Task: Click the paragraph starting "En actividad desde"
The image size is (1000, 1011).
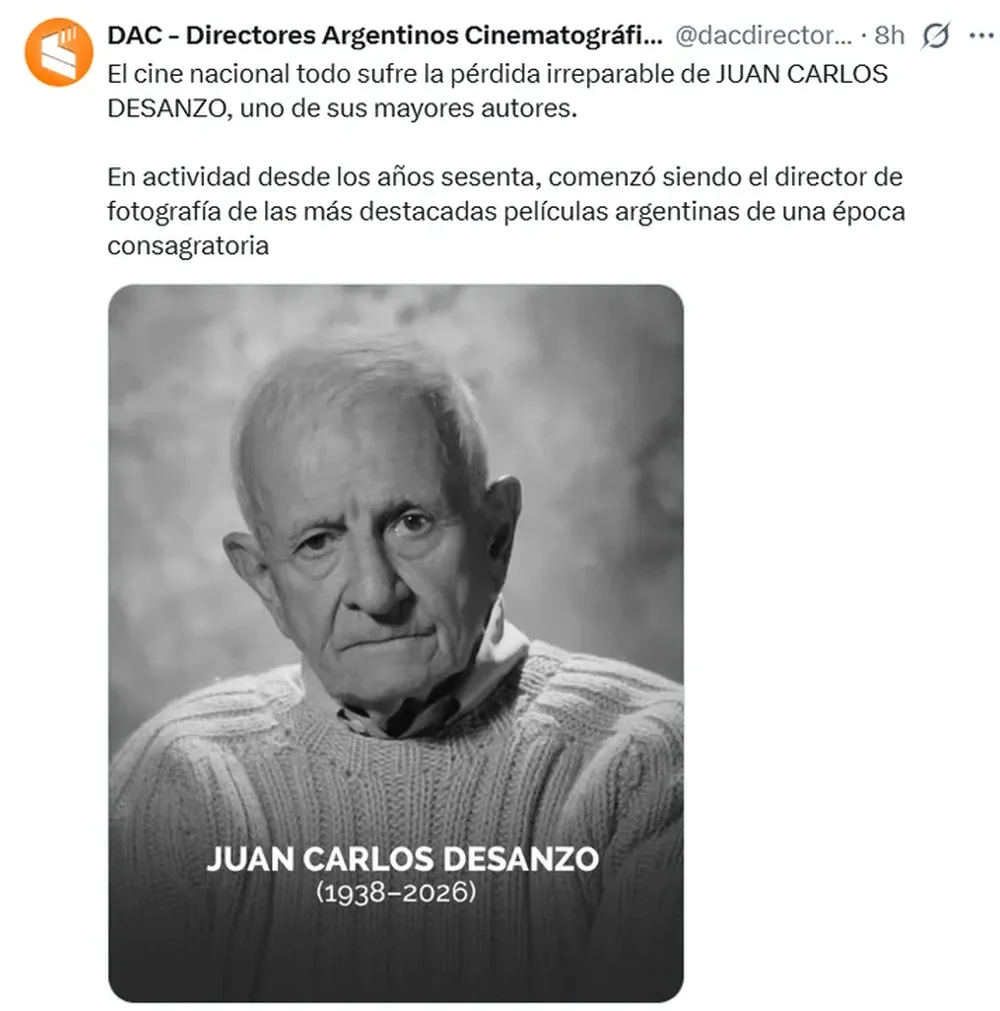Action: click(506, 211)
